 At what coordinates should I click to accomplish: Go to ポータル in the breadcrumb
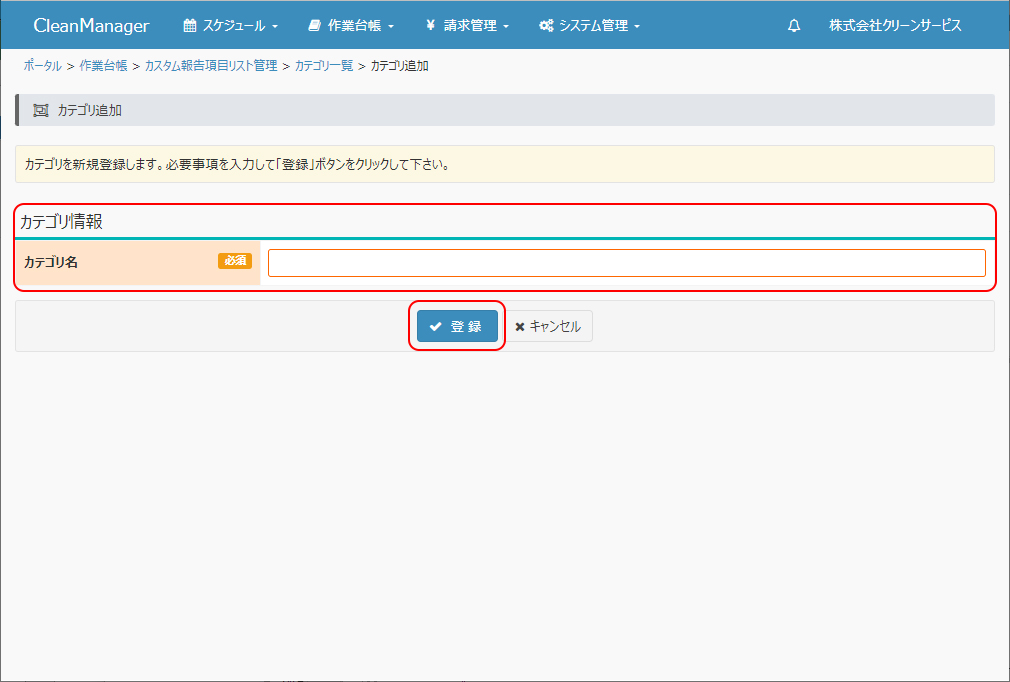[42, 66]
